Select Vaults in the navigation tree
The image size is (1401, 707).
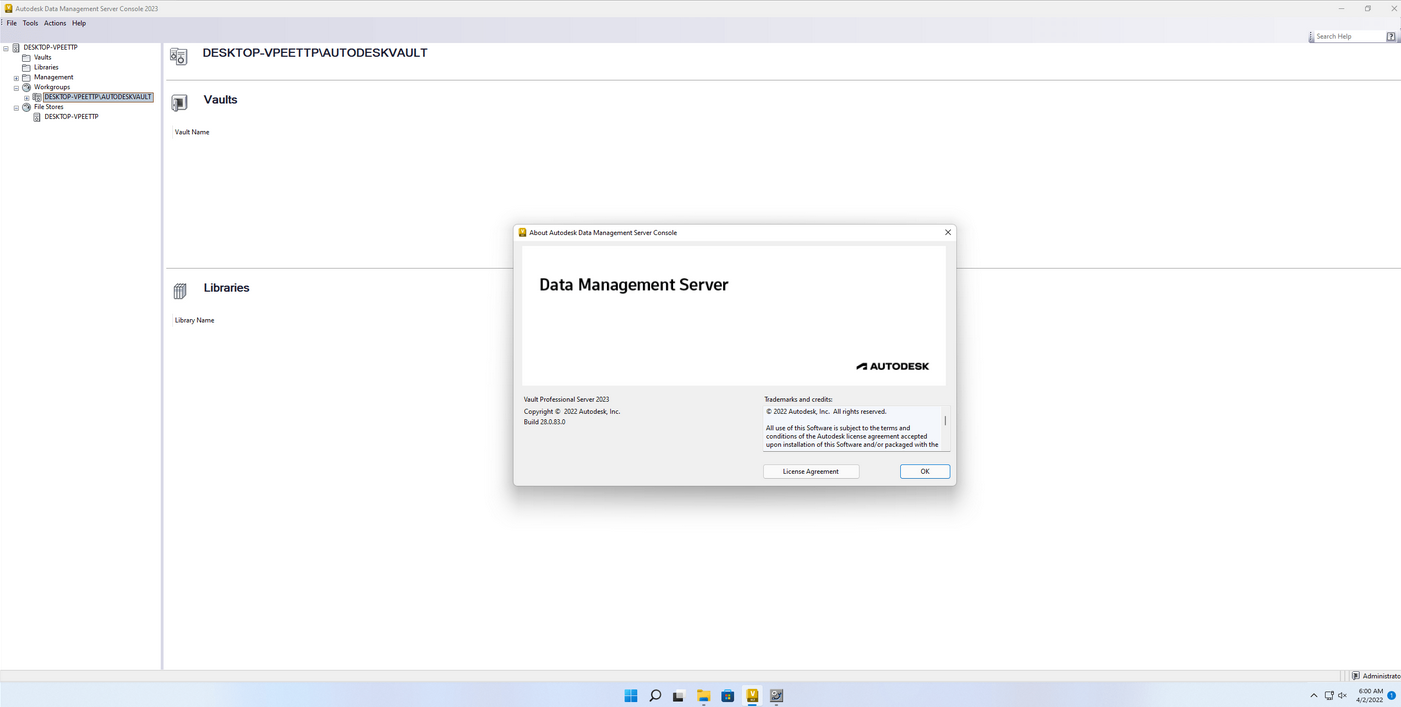[x=43, y=57]
